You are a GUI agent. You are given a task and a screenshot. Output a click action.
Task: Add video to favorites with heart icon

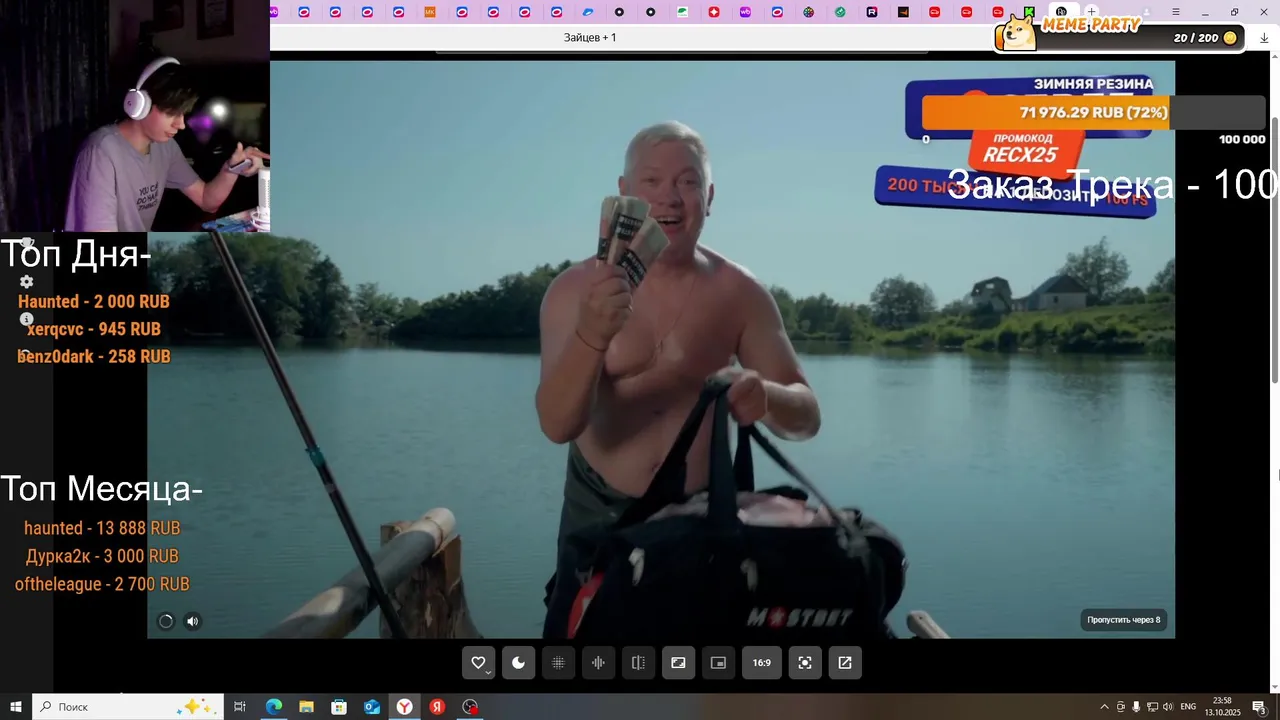click(x=478, y=662)
